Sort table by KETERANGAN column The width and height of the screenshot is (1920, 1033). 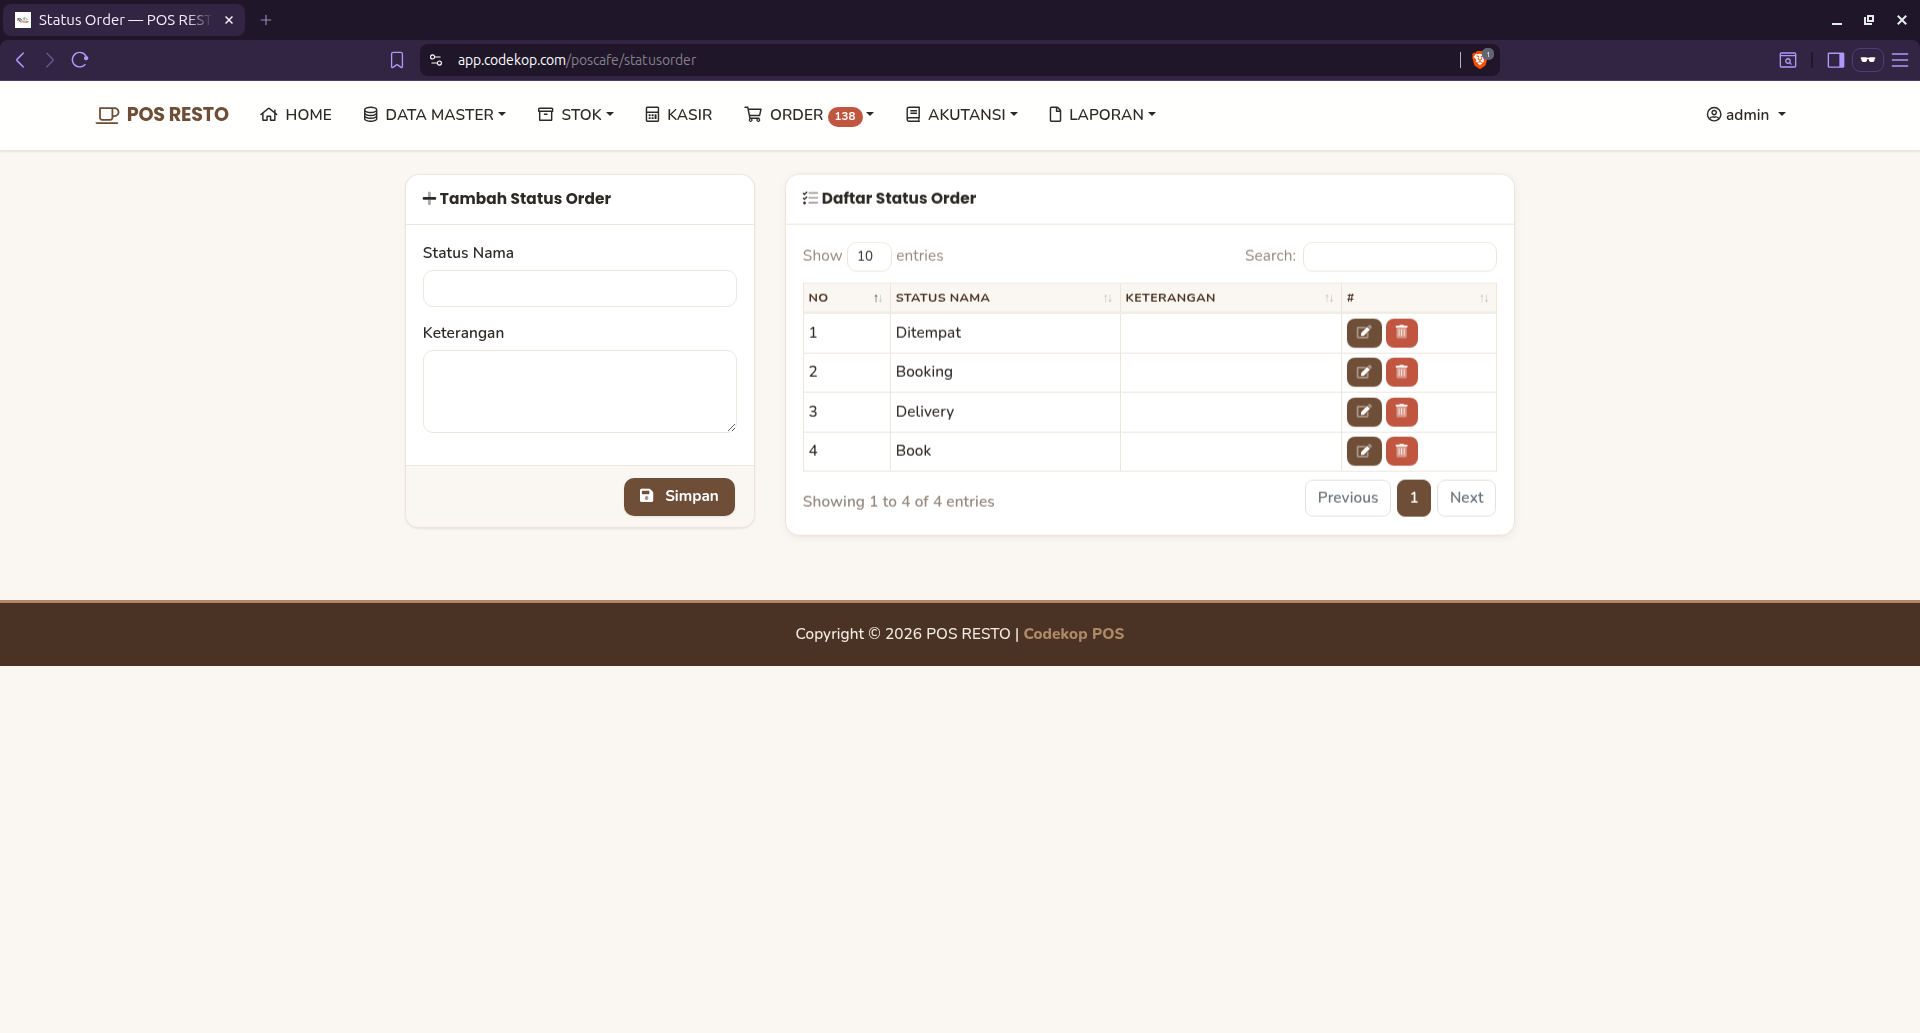[1230, 298]
